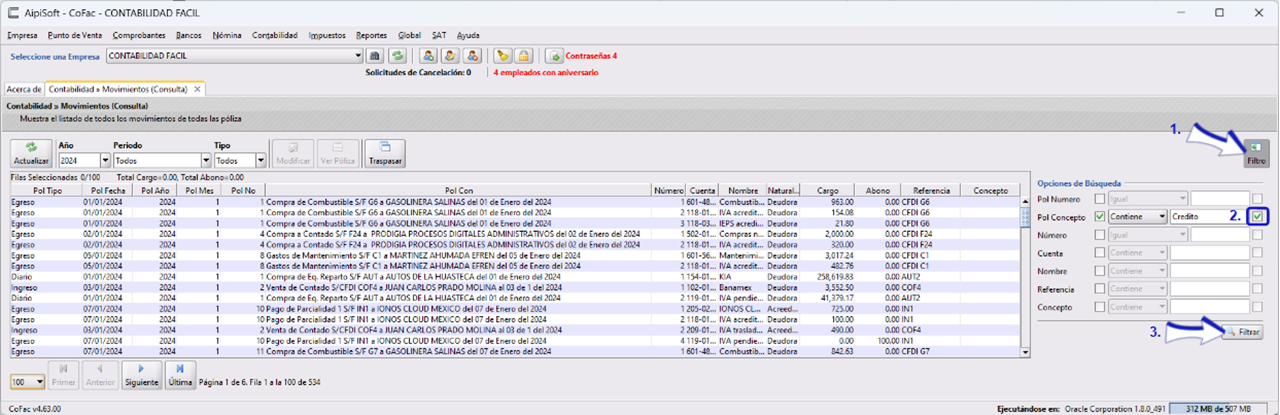Toggle the Filtro panel button
This screenshot has height=415, width=1280.
point(1255,153)
